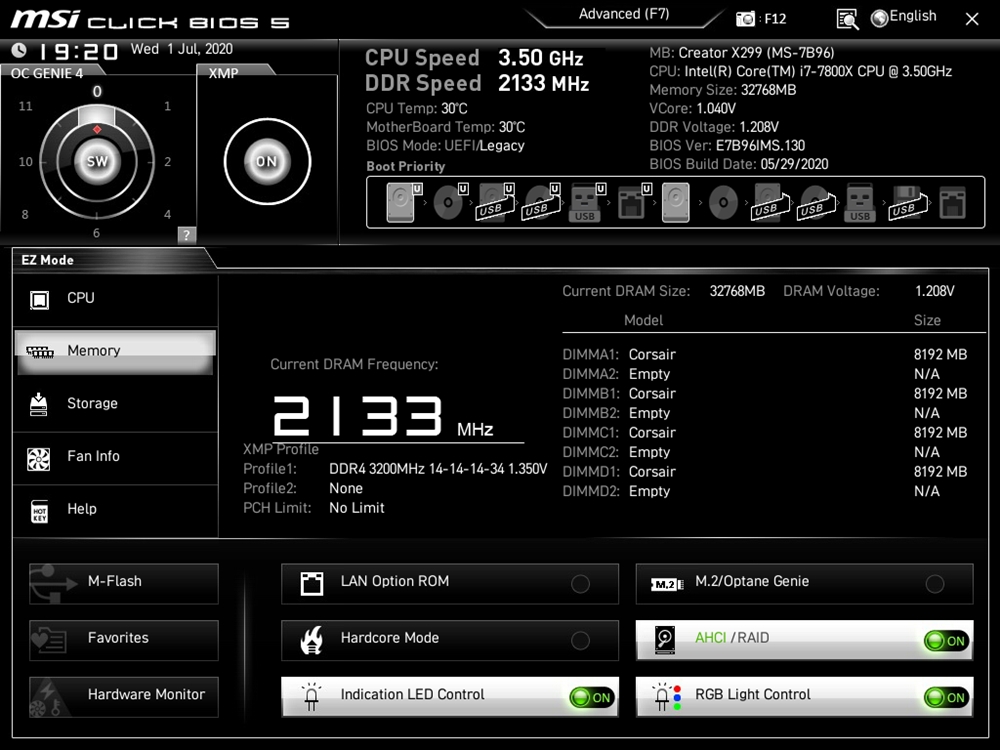Close the BIOS with the X button
The image size is (1000, 750).
click(972, 19)
